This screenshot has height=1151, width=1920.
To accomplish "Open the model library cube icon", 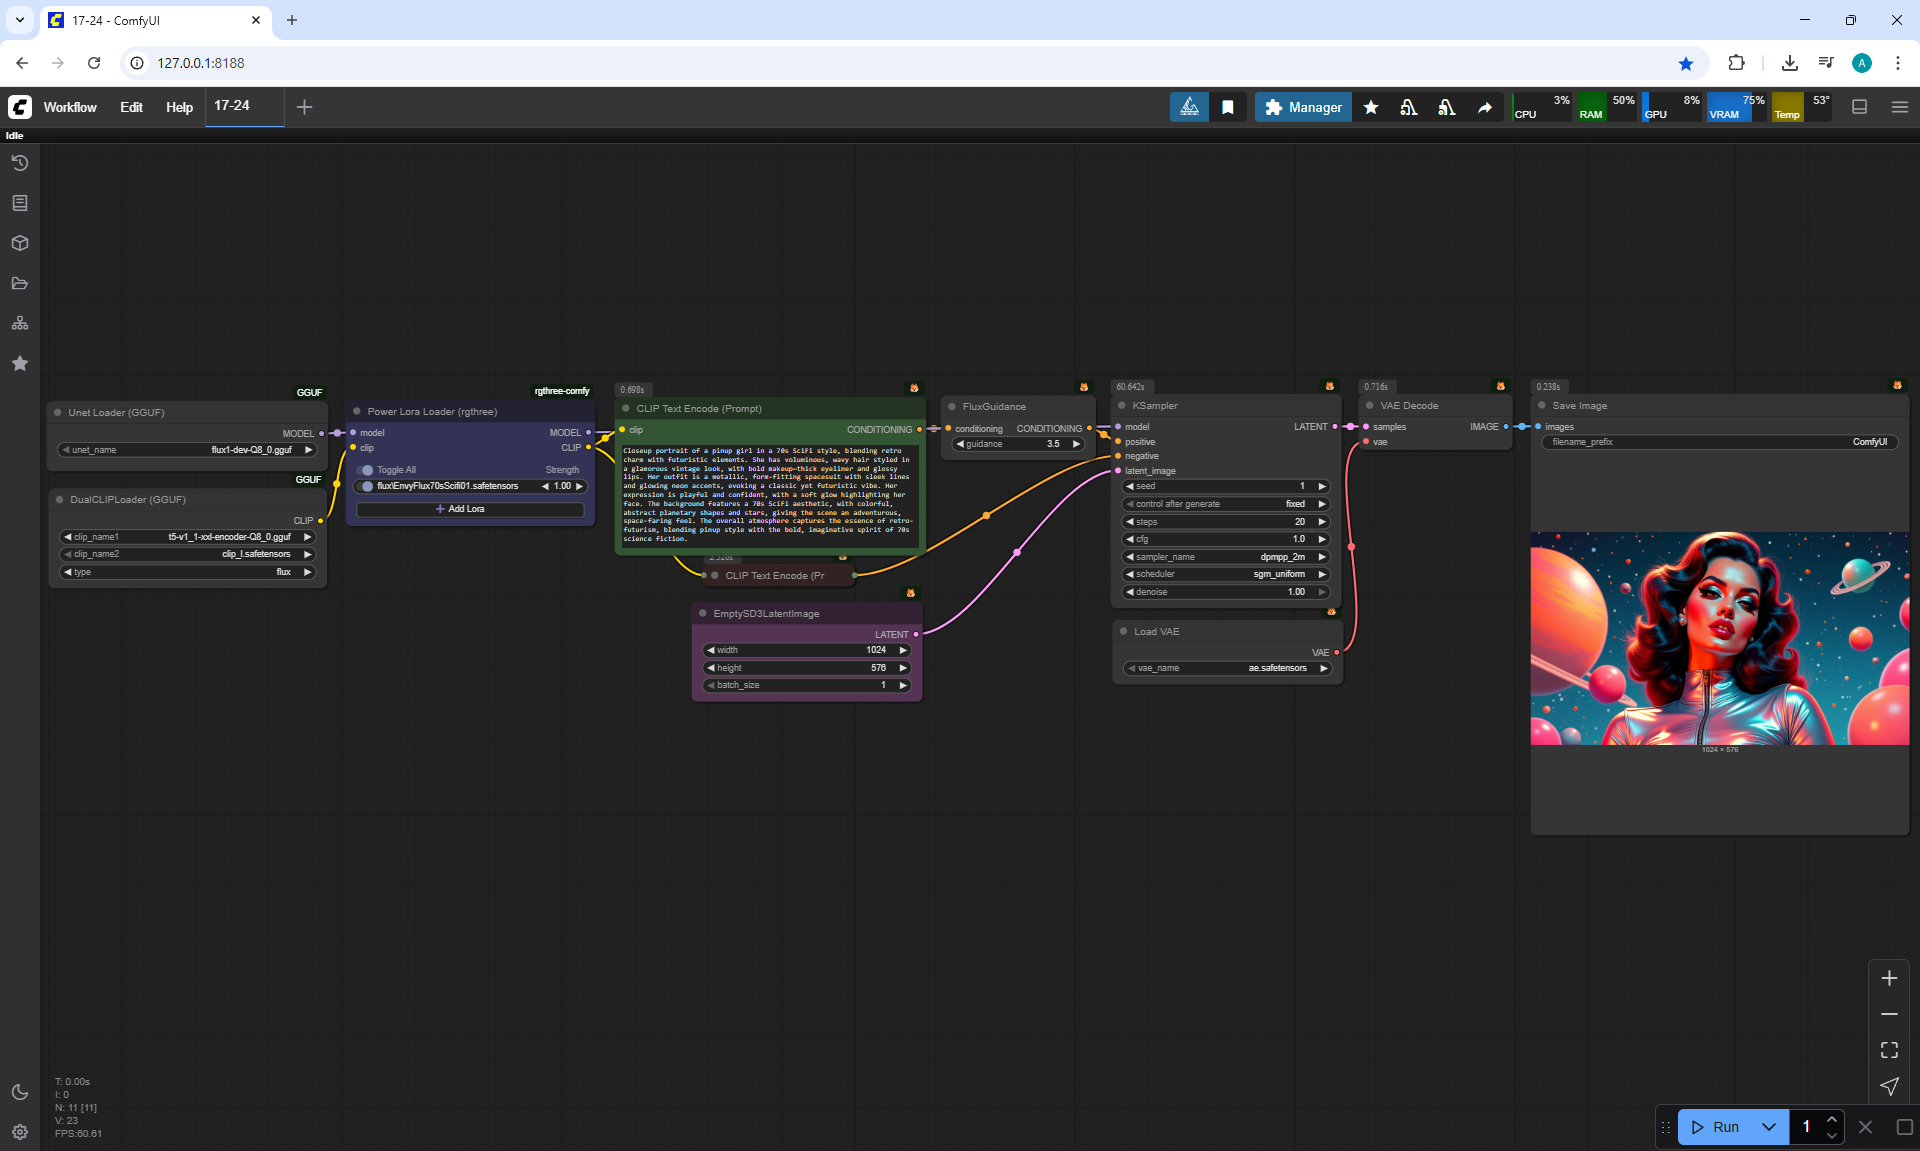I will pyautogui.click(x=20, y=243).
